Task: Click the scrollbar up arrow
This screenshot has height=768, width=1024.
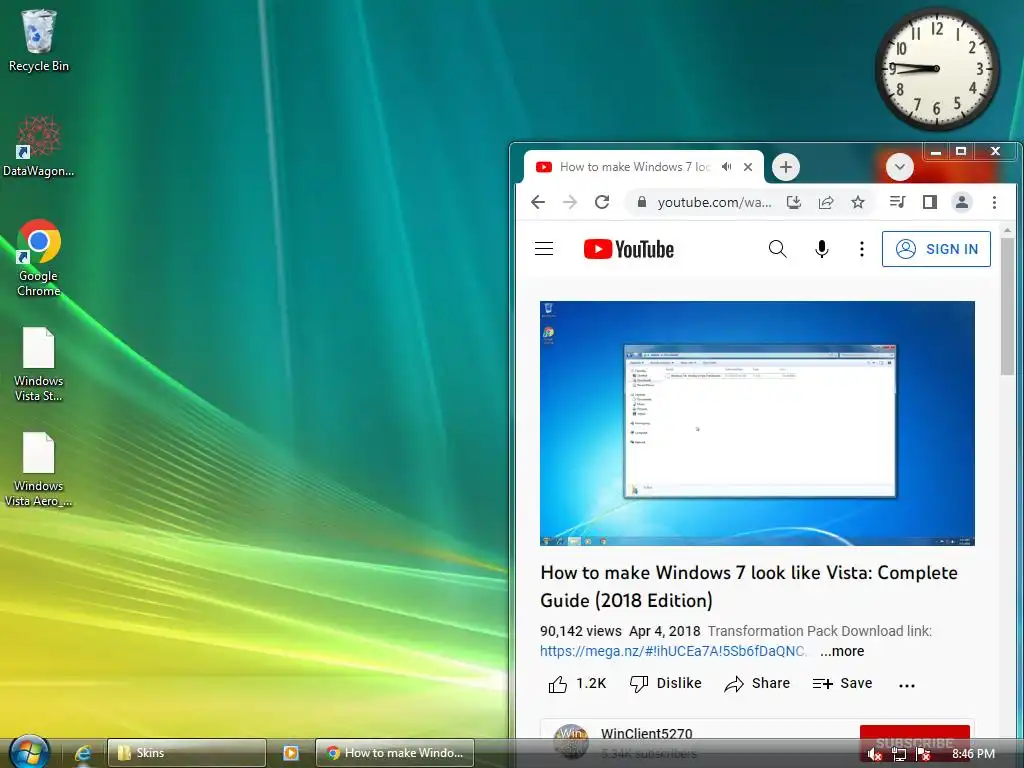Action: coord(1006,230)
